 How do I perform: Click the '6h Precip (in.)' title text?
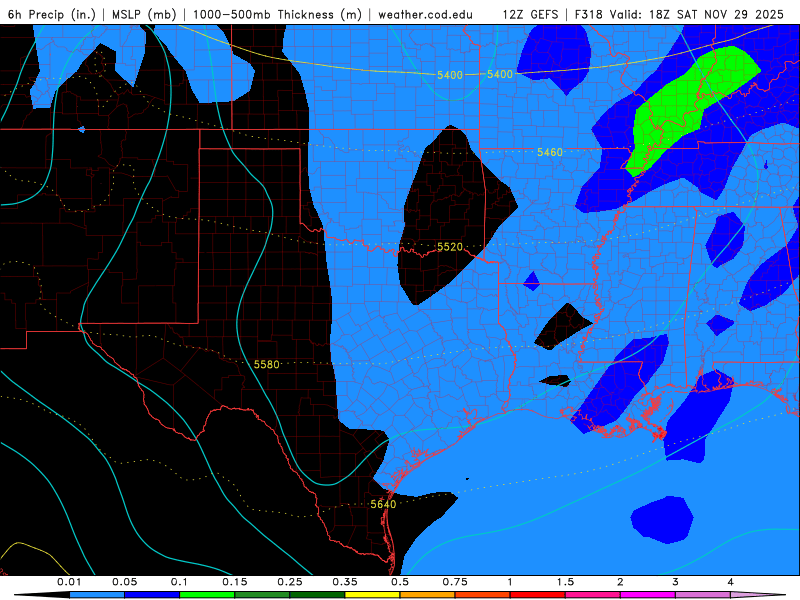[52, 14]
